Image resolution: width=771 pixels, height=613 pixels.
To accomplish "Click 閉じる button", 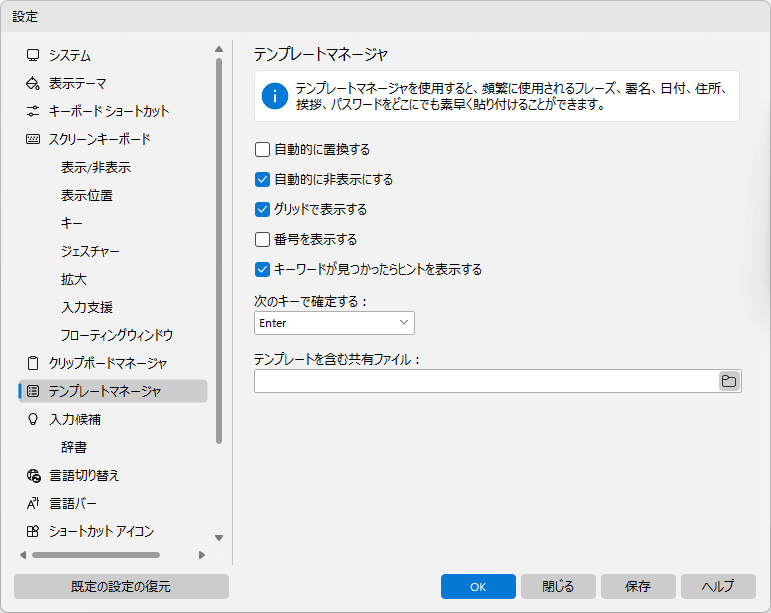I will 558,586.
